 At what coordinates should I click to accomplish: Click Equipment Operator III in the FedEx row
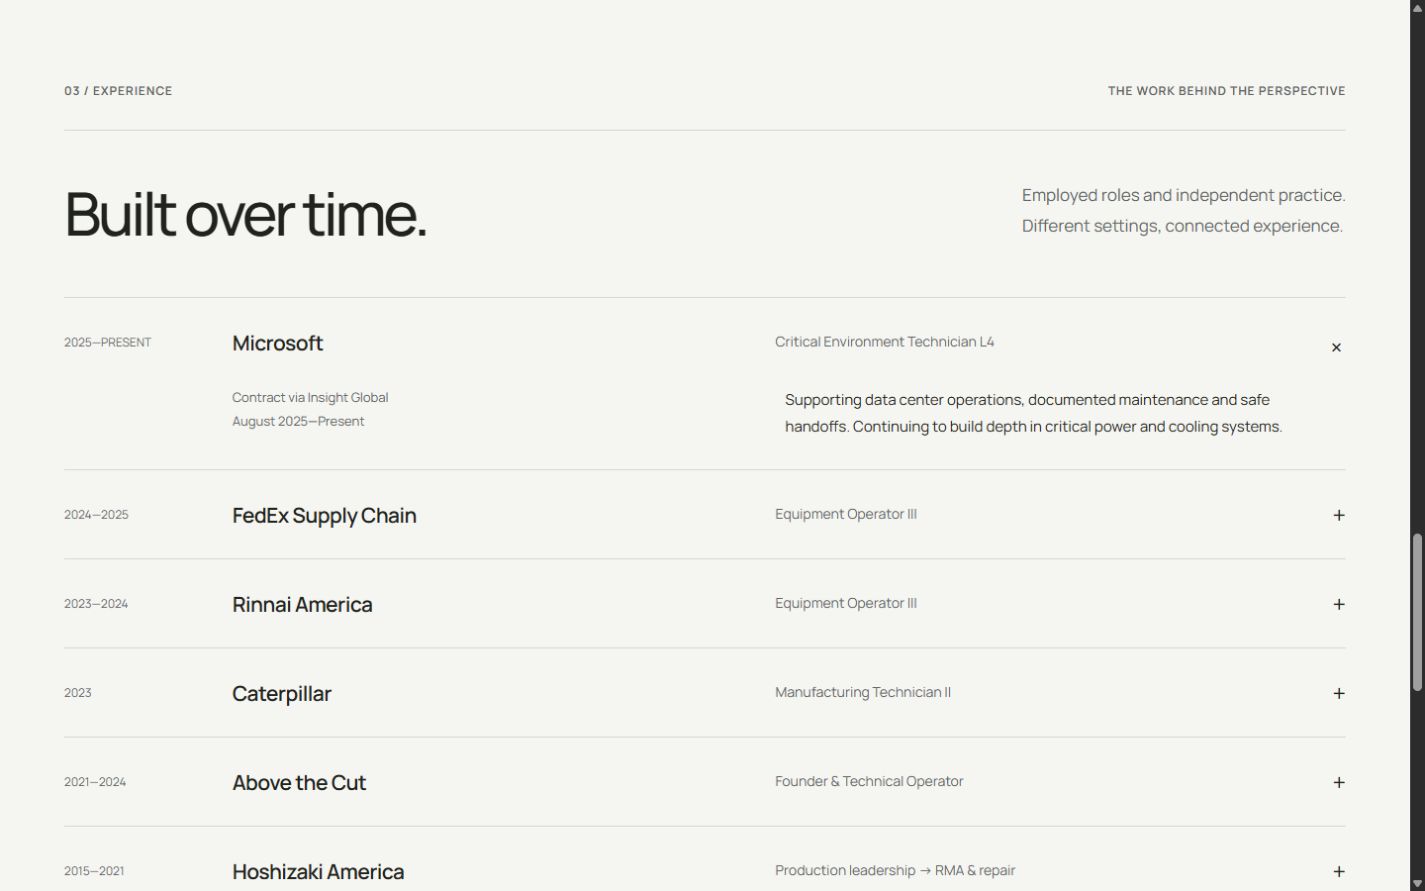[845, 514]
